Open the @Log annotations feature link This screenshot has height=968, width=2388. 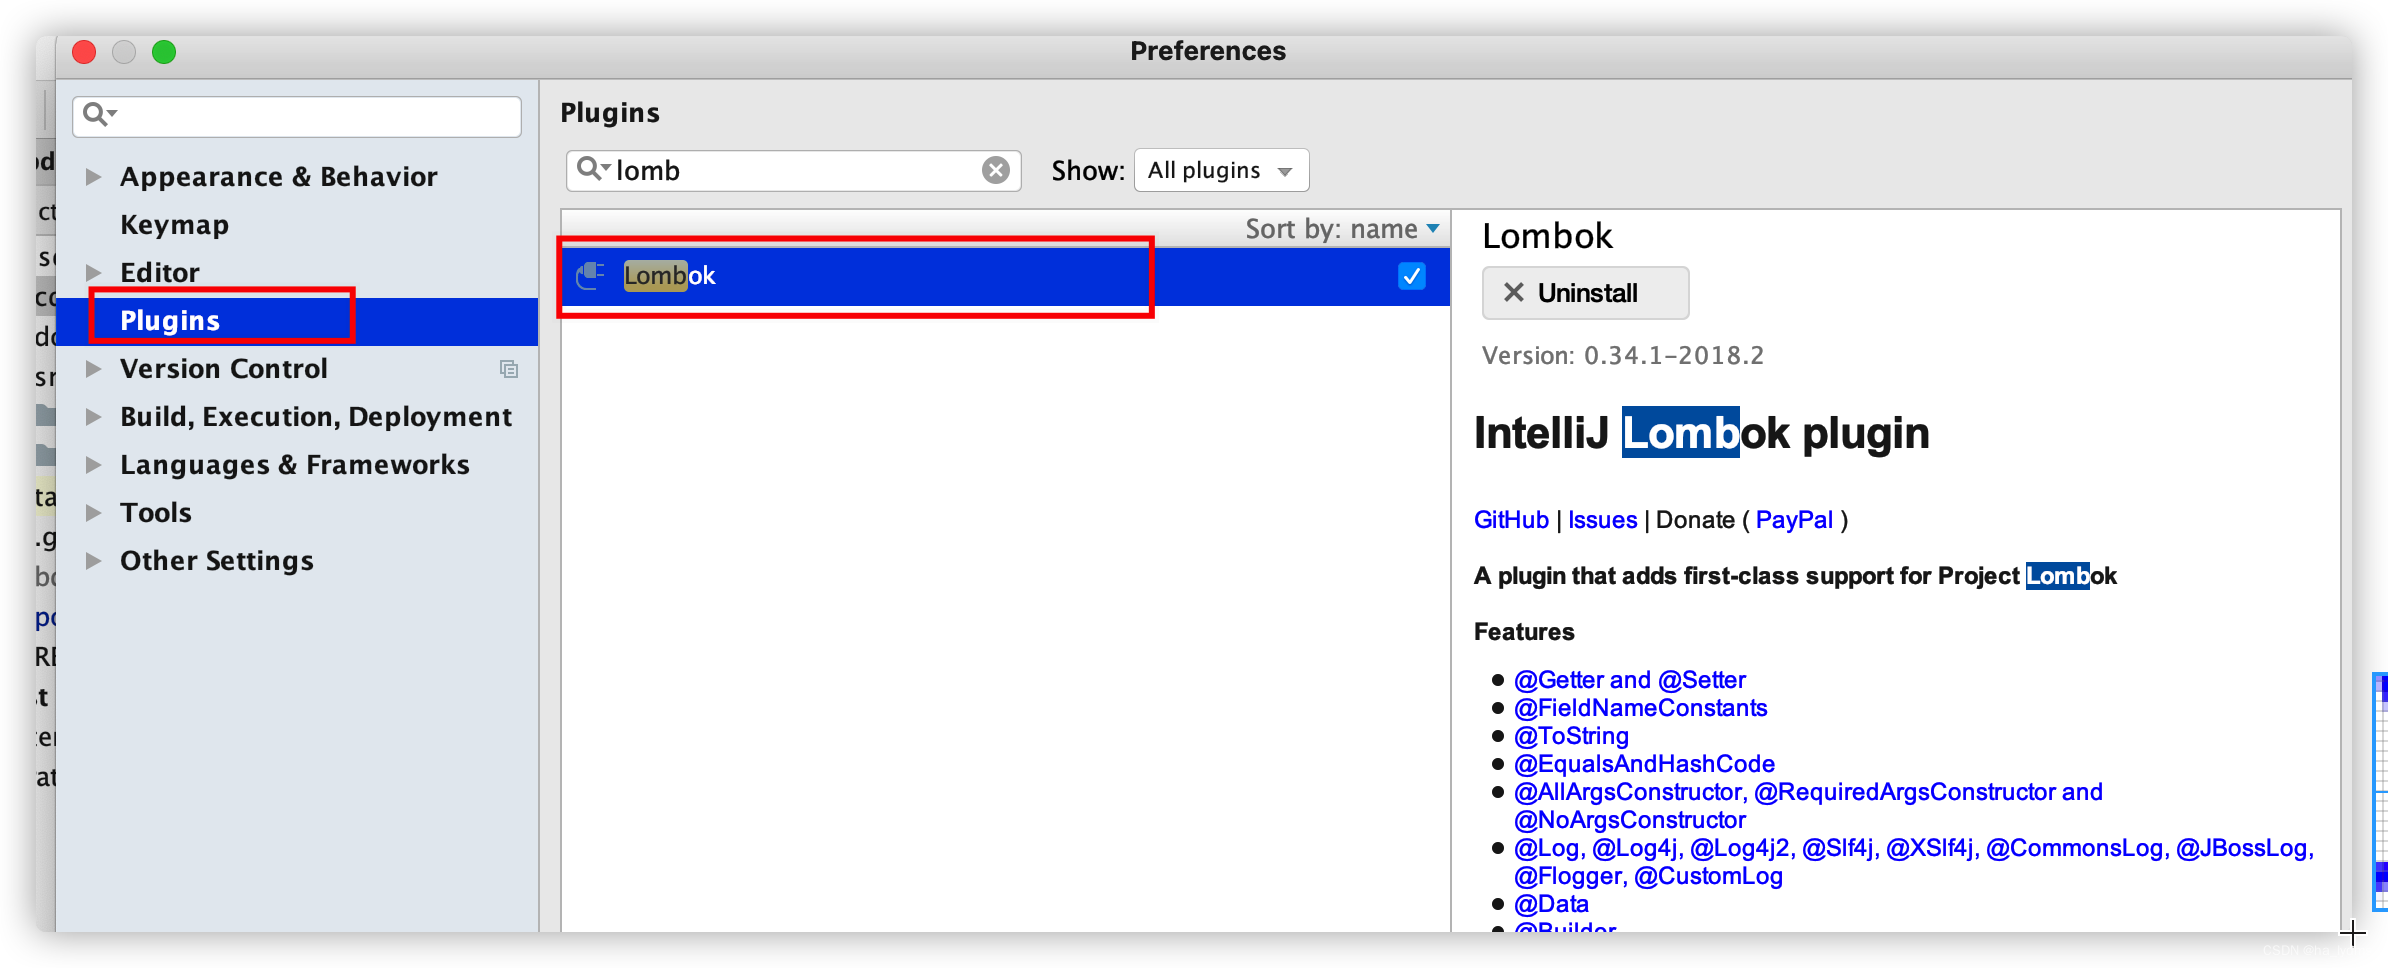click(x=1914, y=862)
